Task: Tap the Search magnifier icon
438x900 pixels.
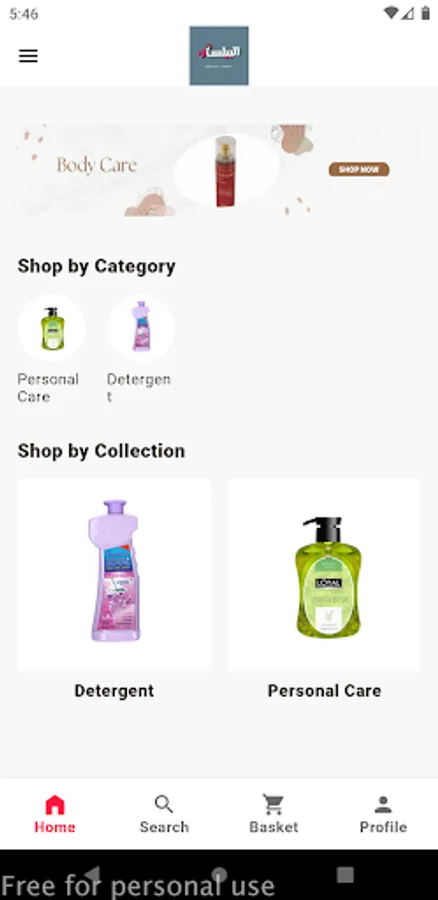Action: [164, 805]
